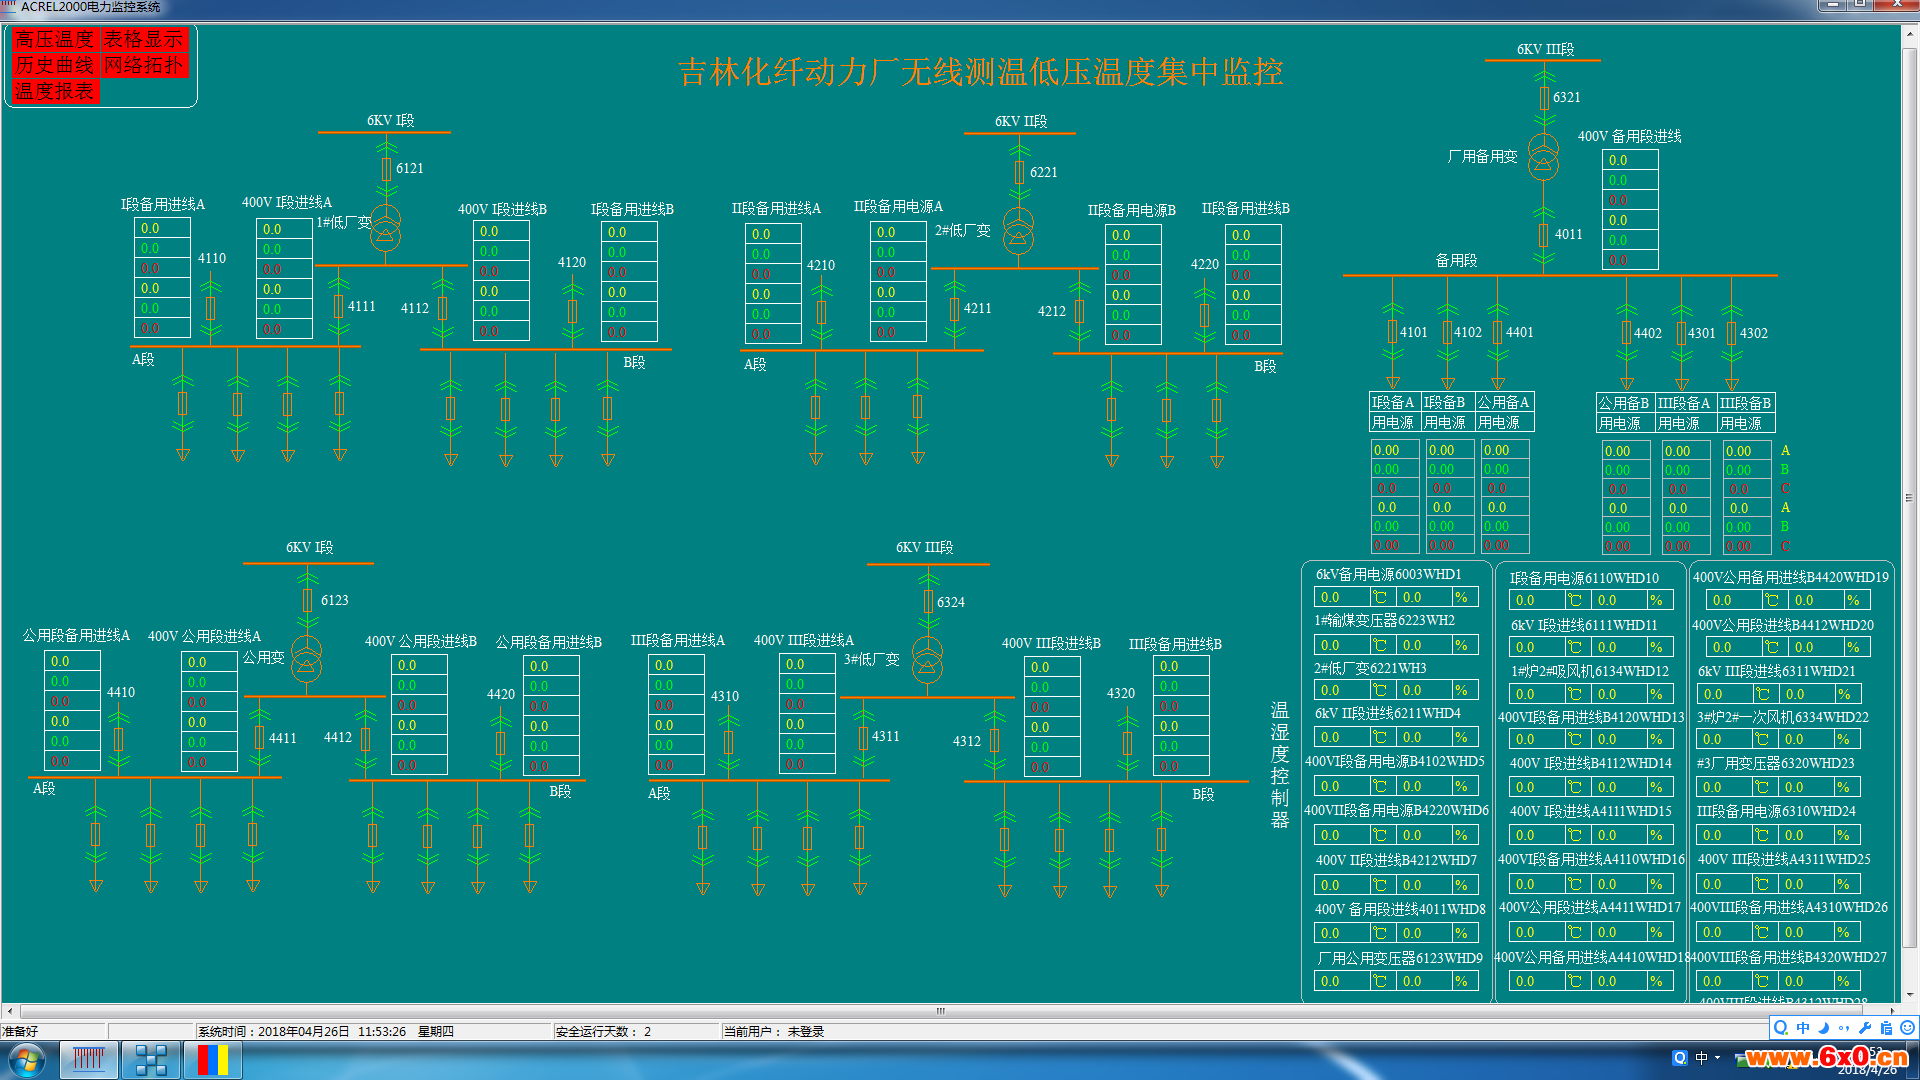1920x1080 pixels.
Task: Open the 网络拓扑 network topology page
Action: [144, 65]
